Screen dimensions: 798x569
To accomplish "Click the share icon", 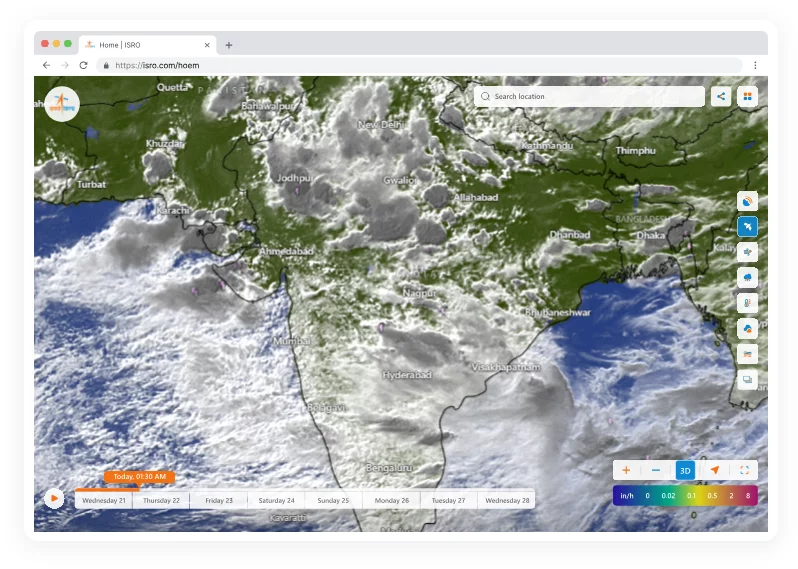I will click(721, 96).
